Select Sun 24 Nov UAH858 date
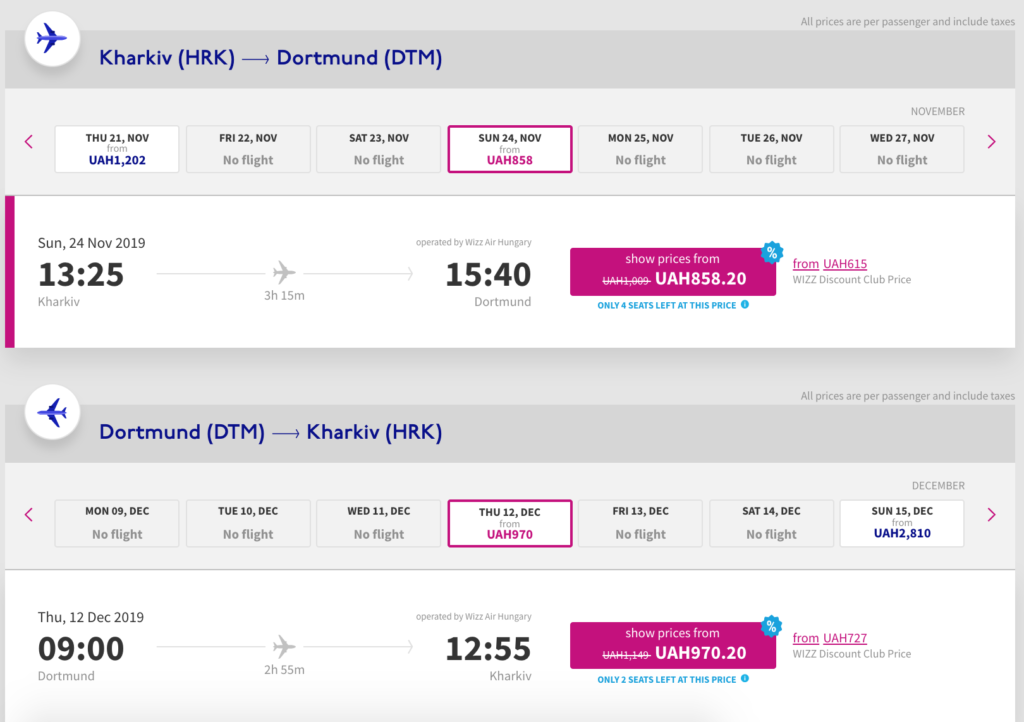The width and height of the screenshot is (1024, 722). click(x=510, y=149)
